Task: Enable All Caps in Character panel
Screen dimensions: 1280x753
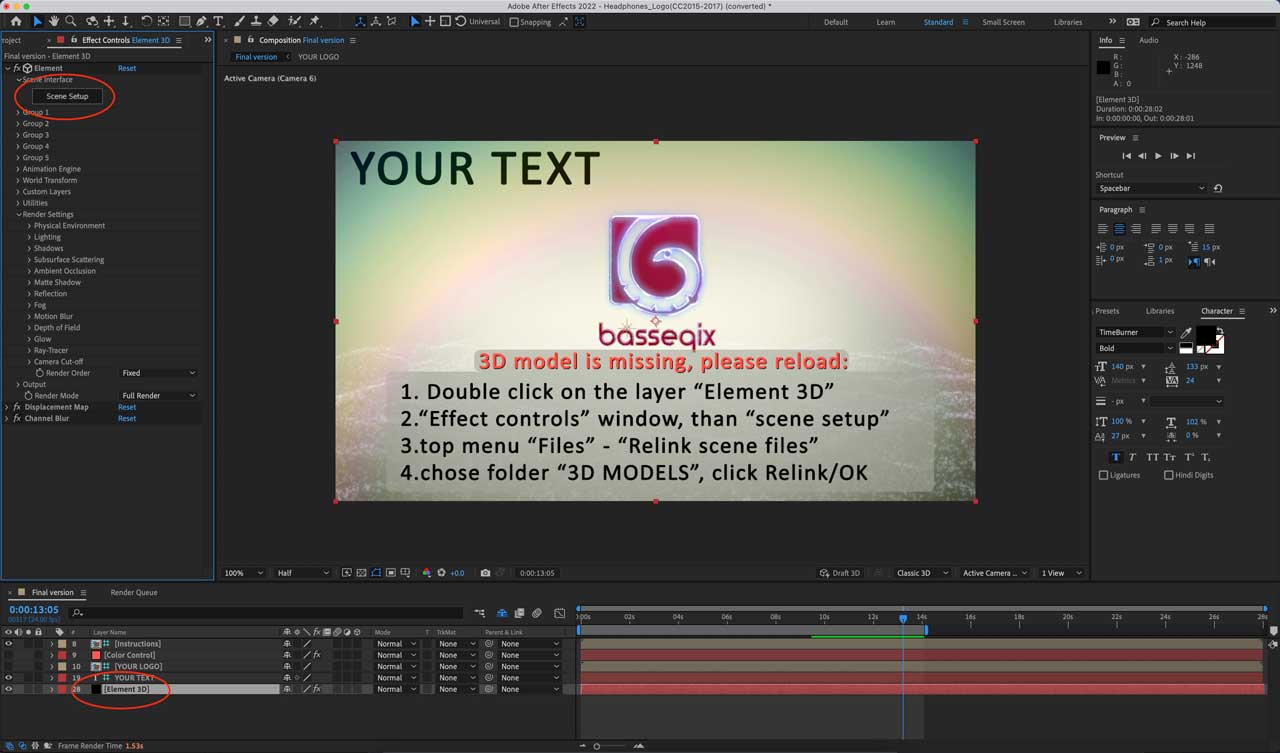Action: click(x=1152, y=457)
